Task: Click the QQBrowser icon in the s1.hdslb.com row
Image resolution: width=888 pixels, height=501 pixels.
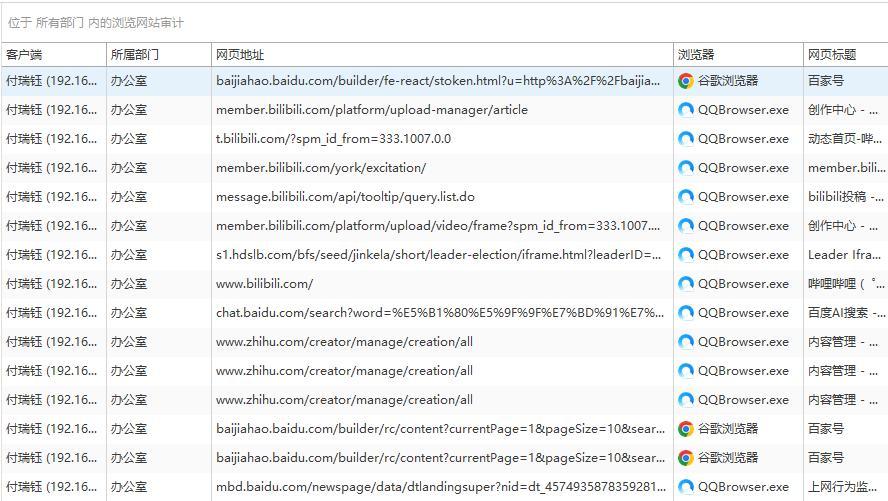Action: [x=685, y=255]
